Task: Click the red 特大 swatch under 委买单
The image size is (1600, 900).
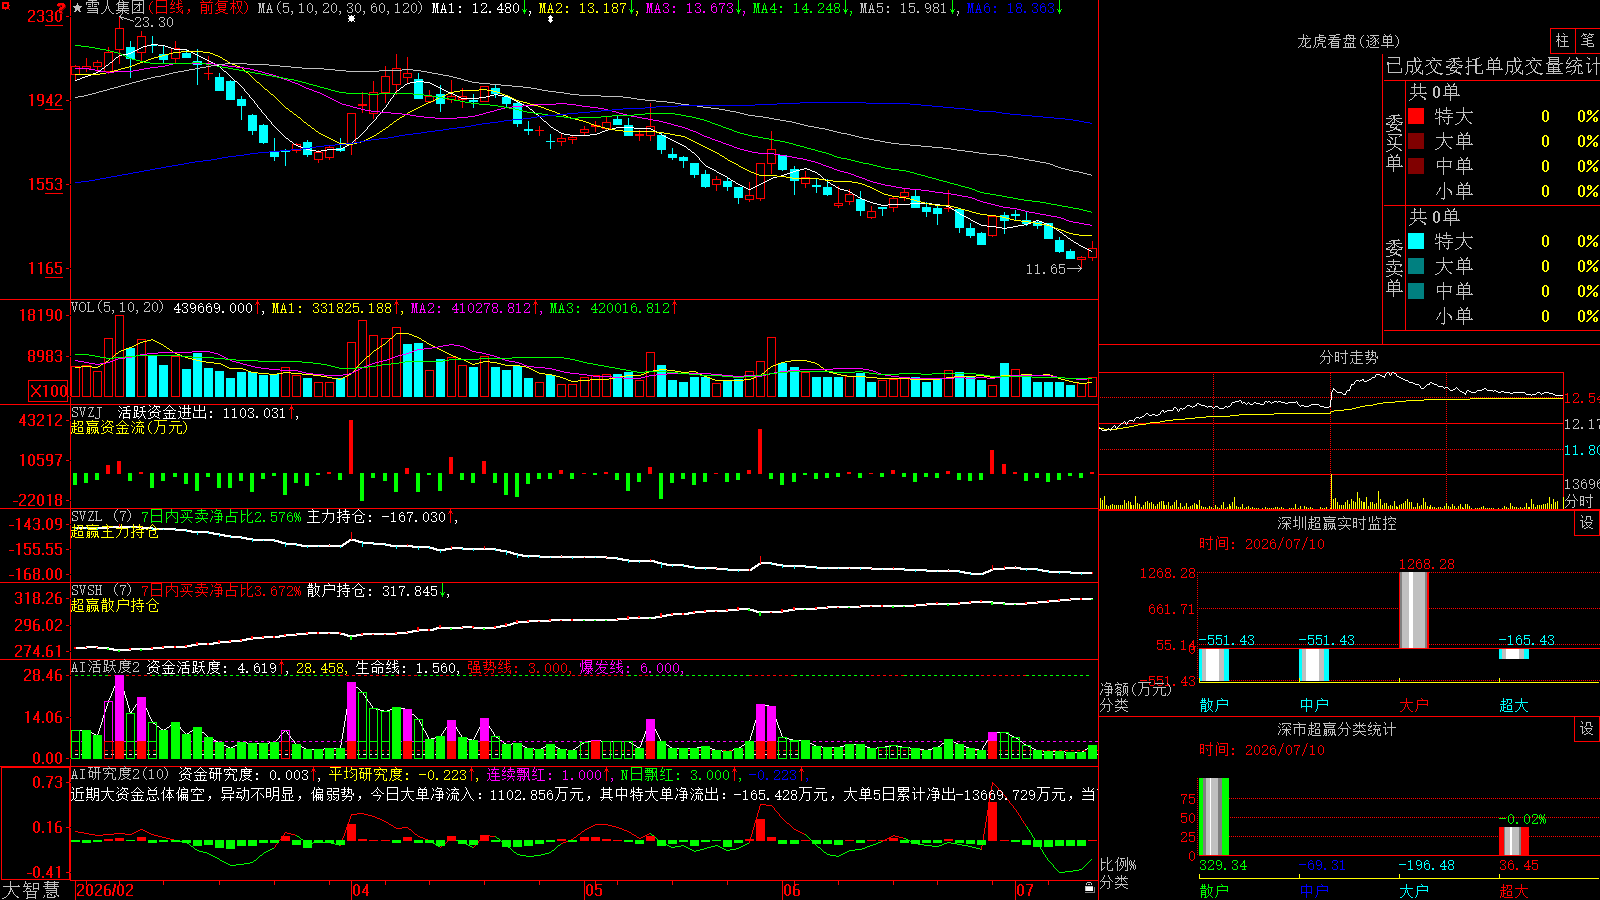Action: [1416, 116]
